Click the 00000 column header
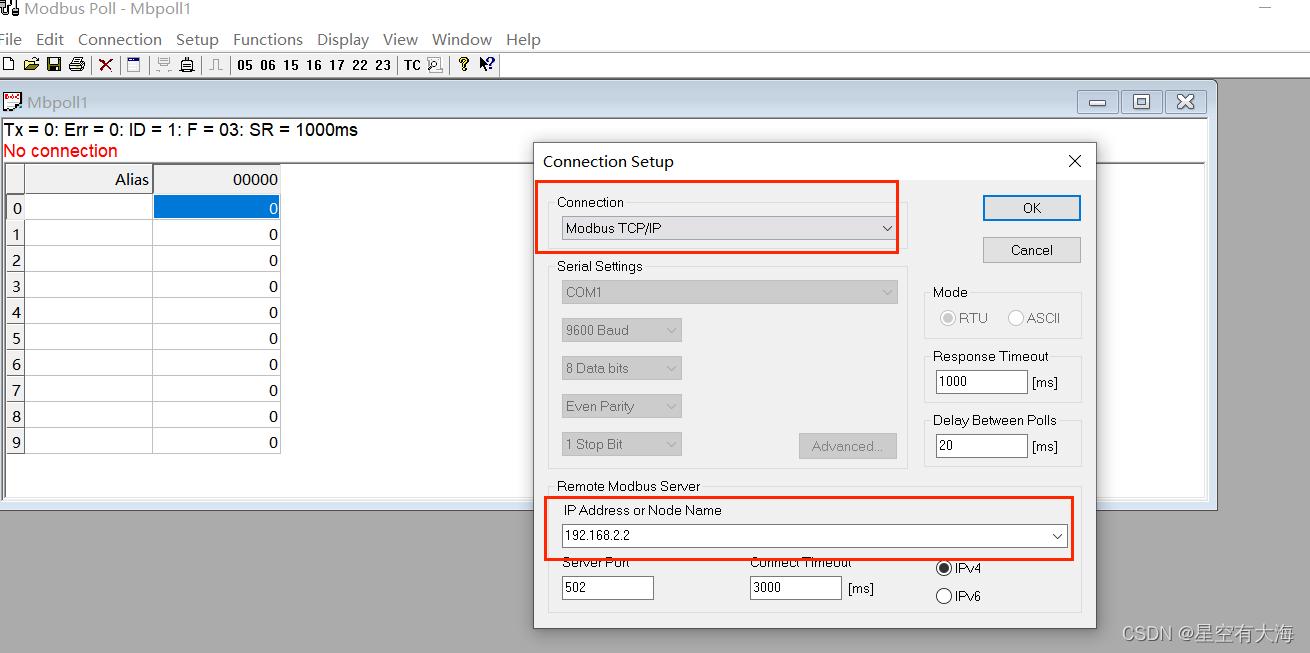Screen dimensions: 1310x653 [x=216, y=180]
